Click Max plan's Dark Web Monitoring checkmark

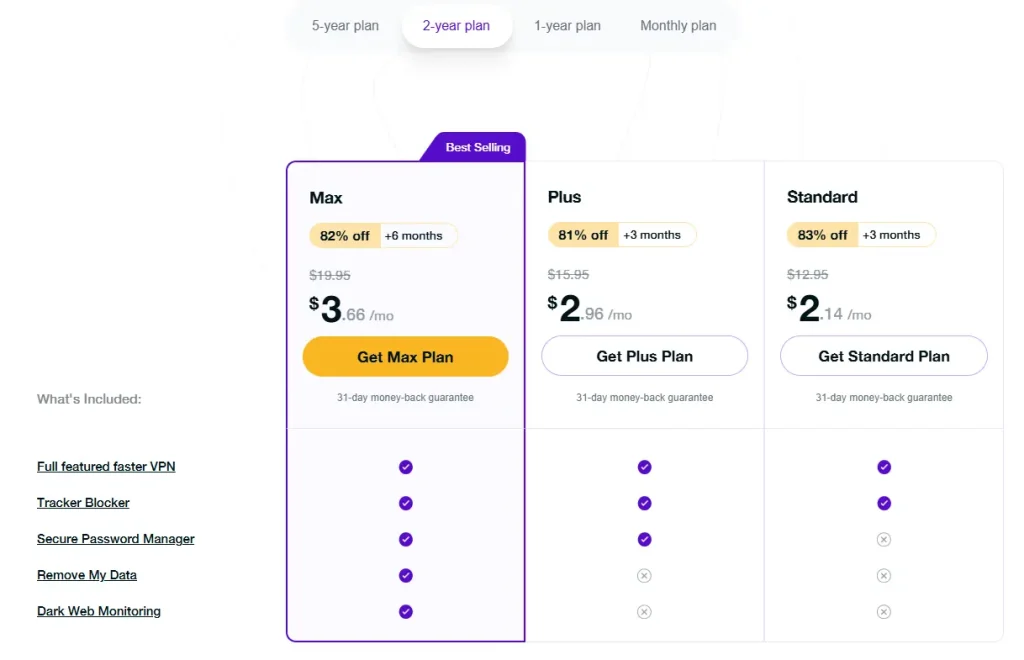pyautogui.click(x=405, y=611)
